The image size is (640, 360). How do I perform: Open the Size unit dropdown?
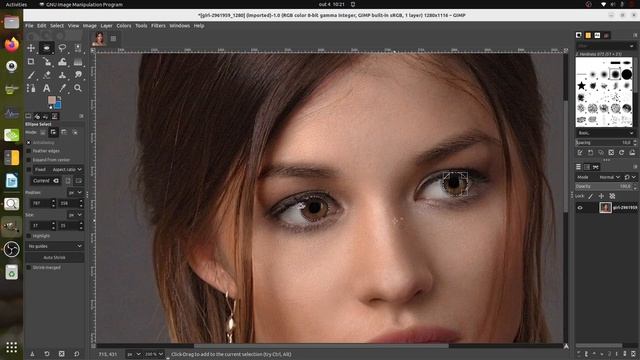coord(75,215)
